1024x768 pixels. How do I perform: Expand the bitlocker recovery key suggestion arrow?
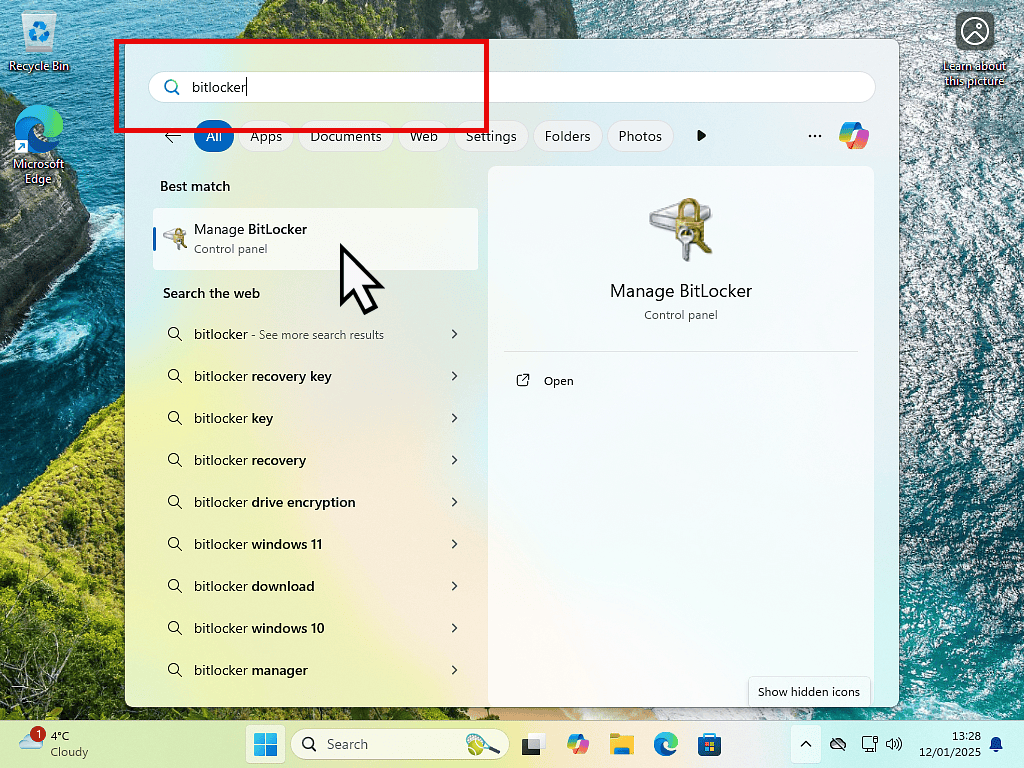(454, 376)
